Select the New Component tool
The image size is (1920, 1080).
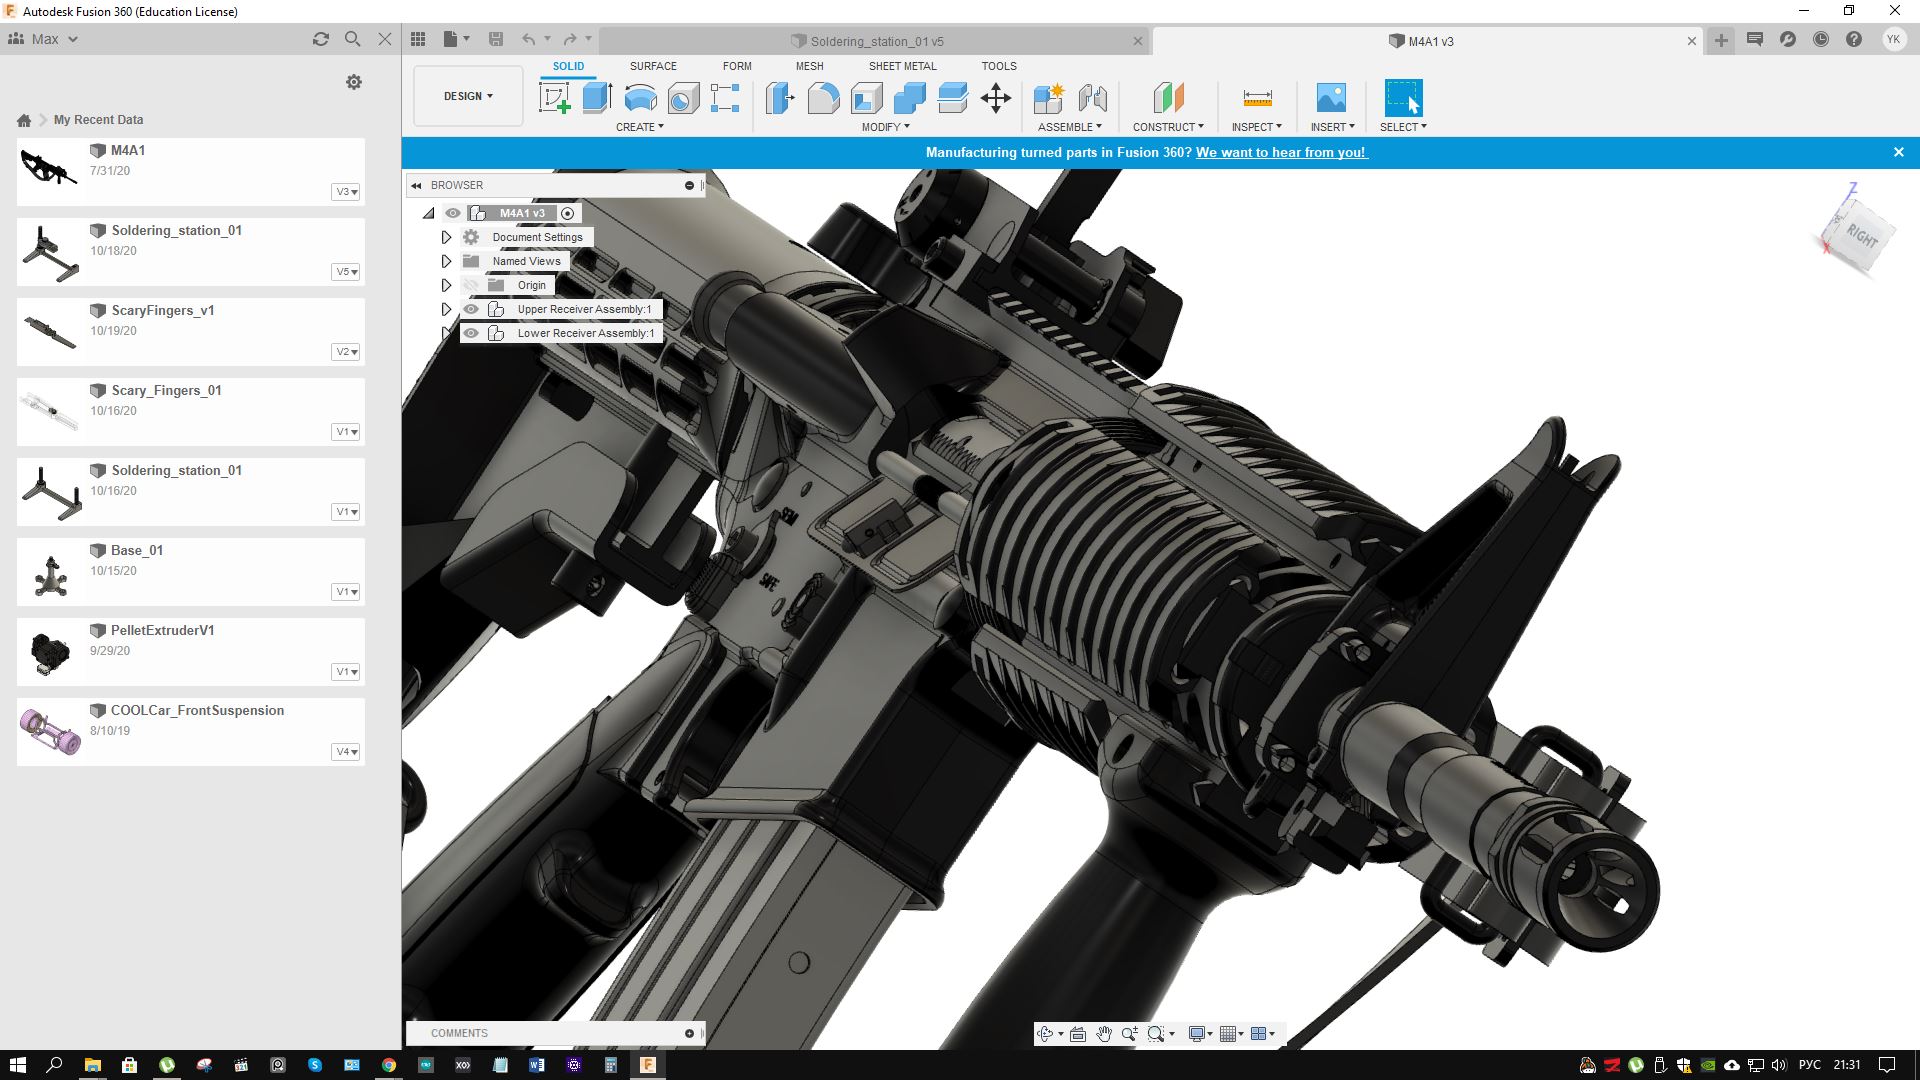coord(1049,98)
